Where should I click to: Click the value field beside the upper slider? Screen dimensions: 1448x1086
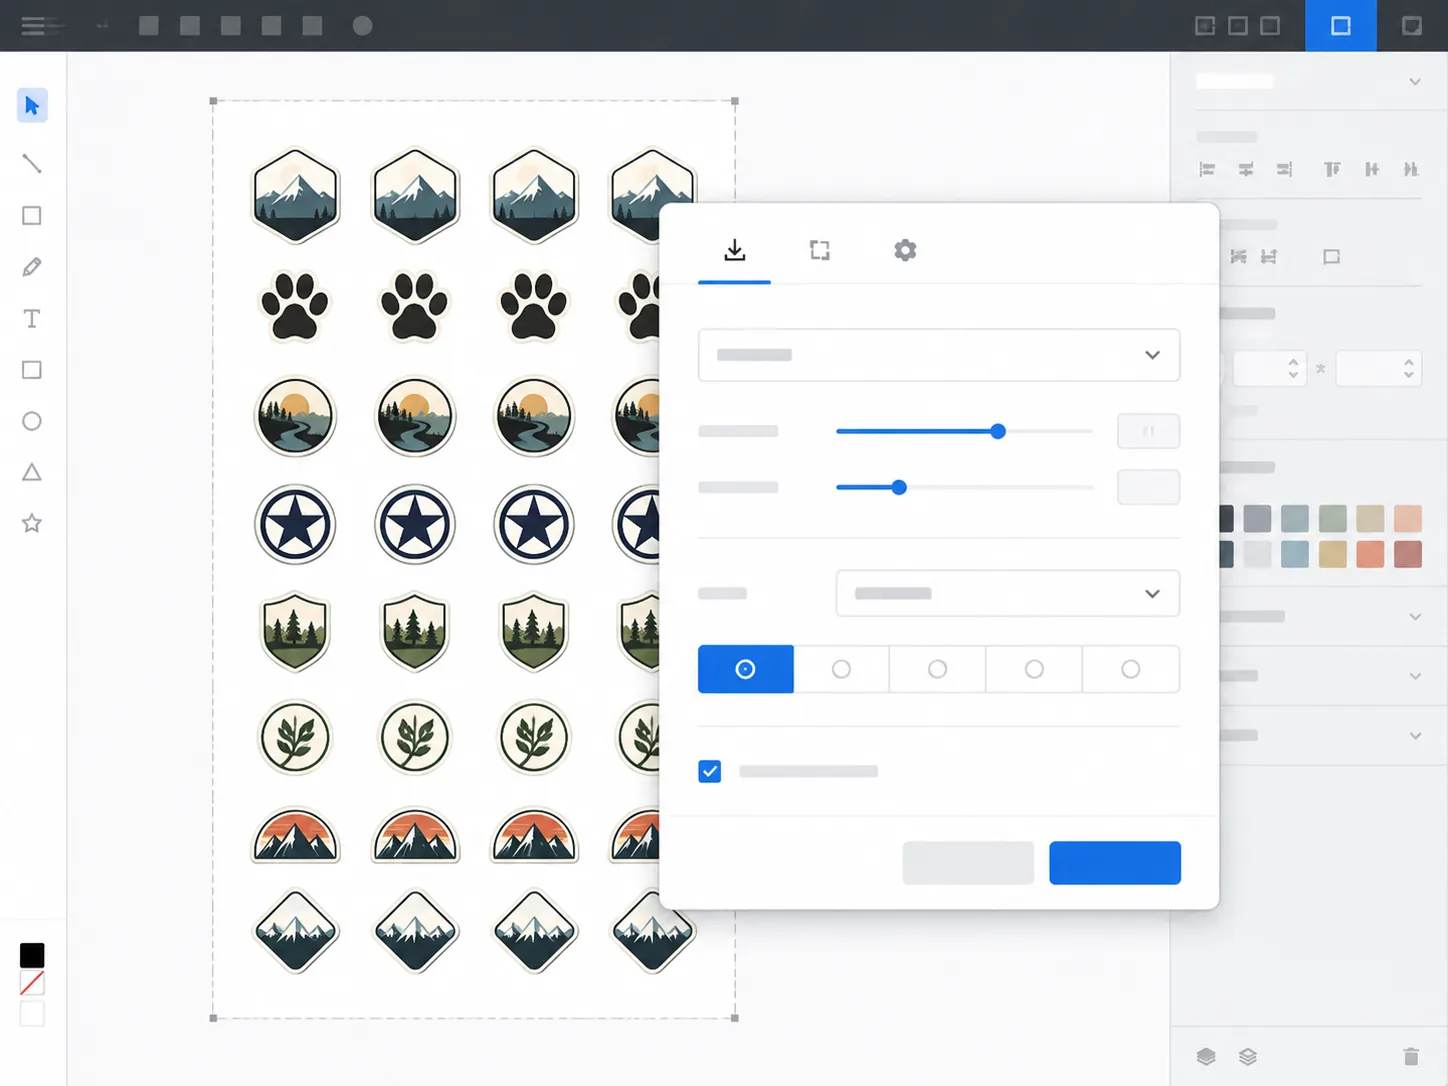tap(1148, 431)
